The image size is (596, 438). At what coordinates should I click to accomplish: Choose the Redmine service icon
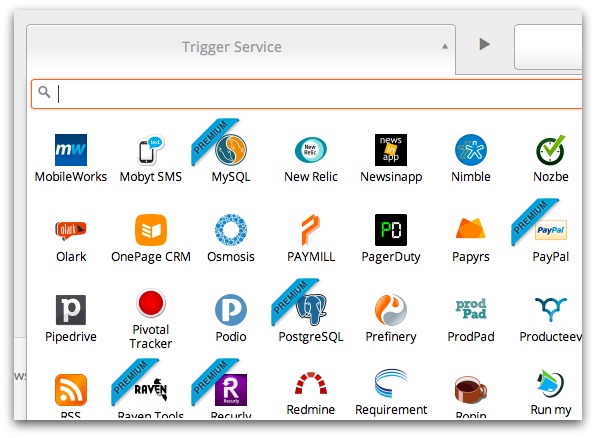(311, 383)
